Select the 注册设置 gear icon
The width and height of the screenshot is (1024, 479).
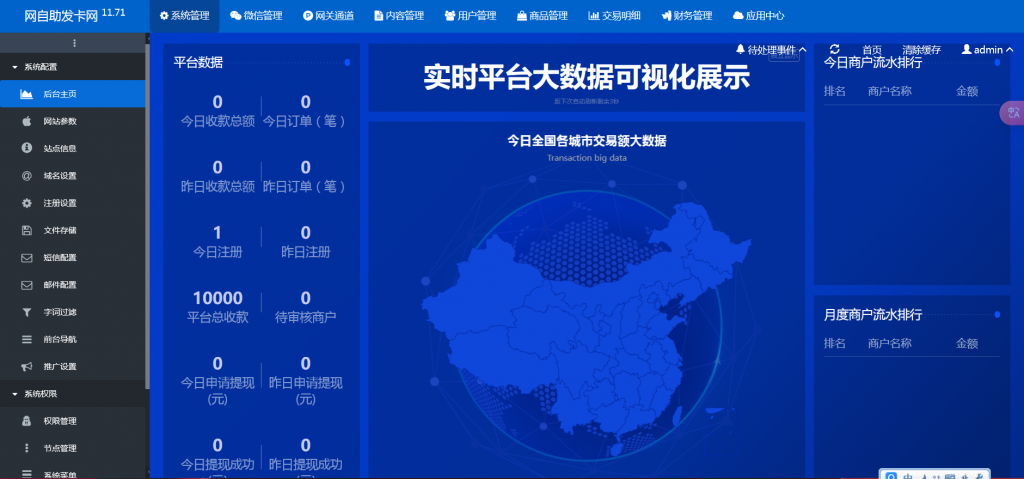click(x=27, y=203)
